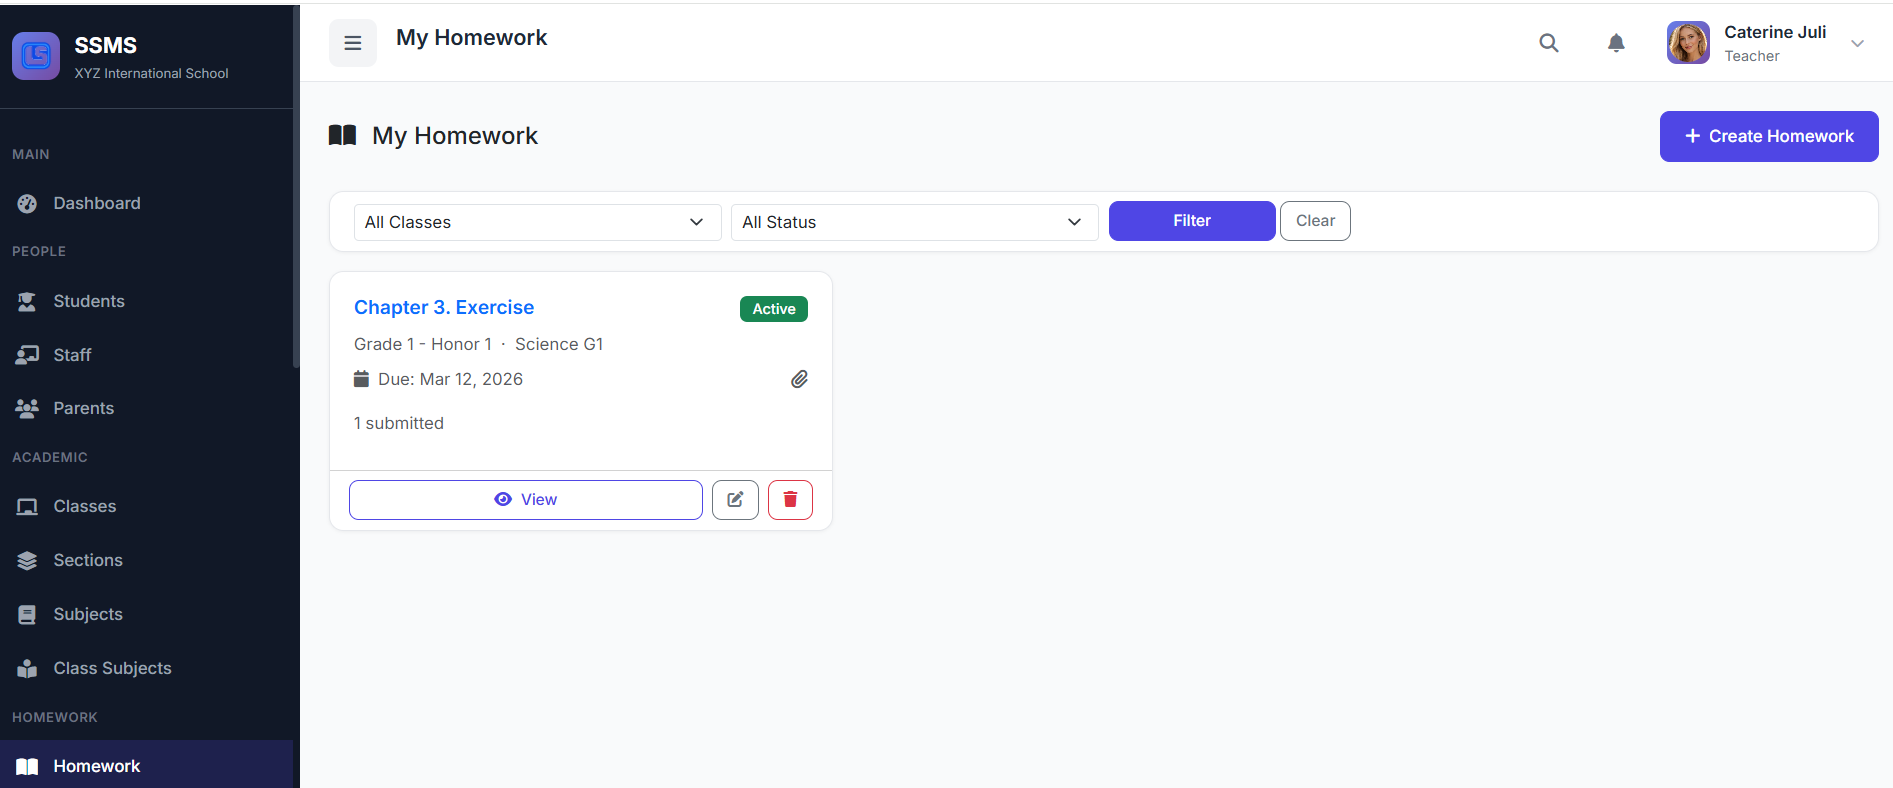Go to Dashboard in sidebar
The height and width of the screenshot is (788, 1893).
[x=97, y=203]
